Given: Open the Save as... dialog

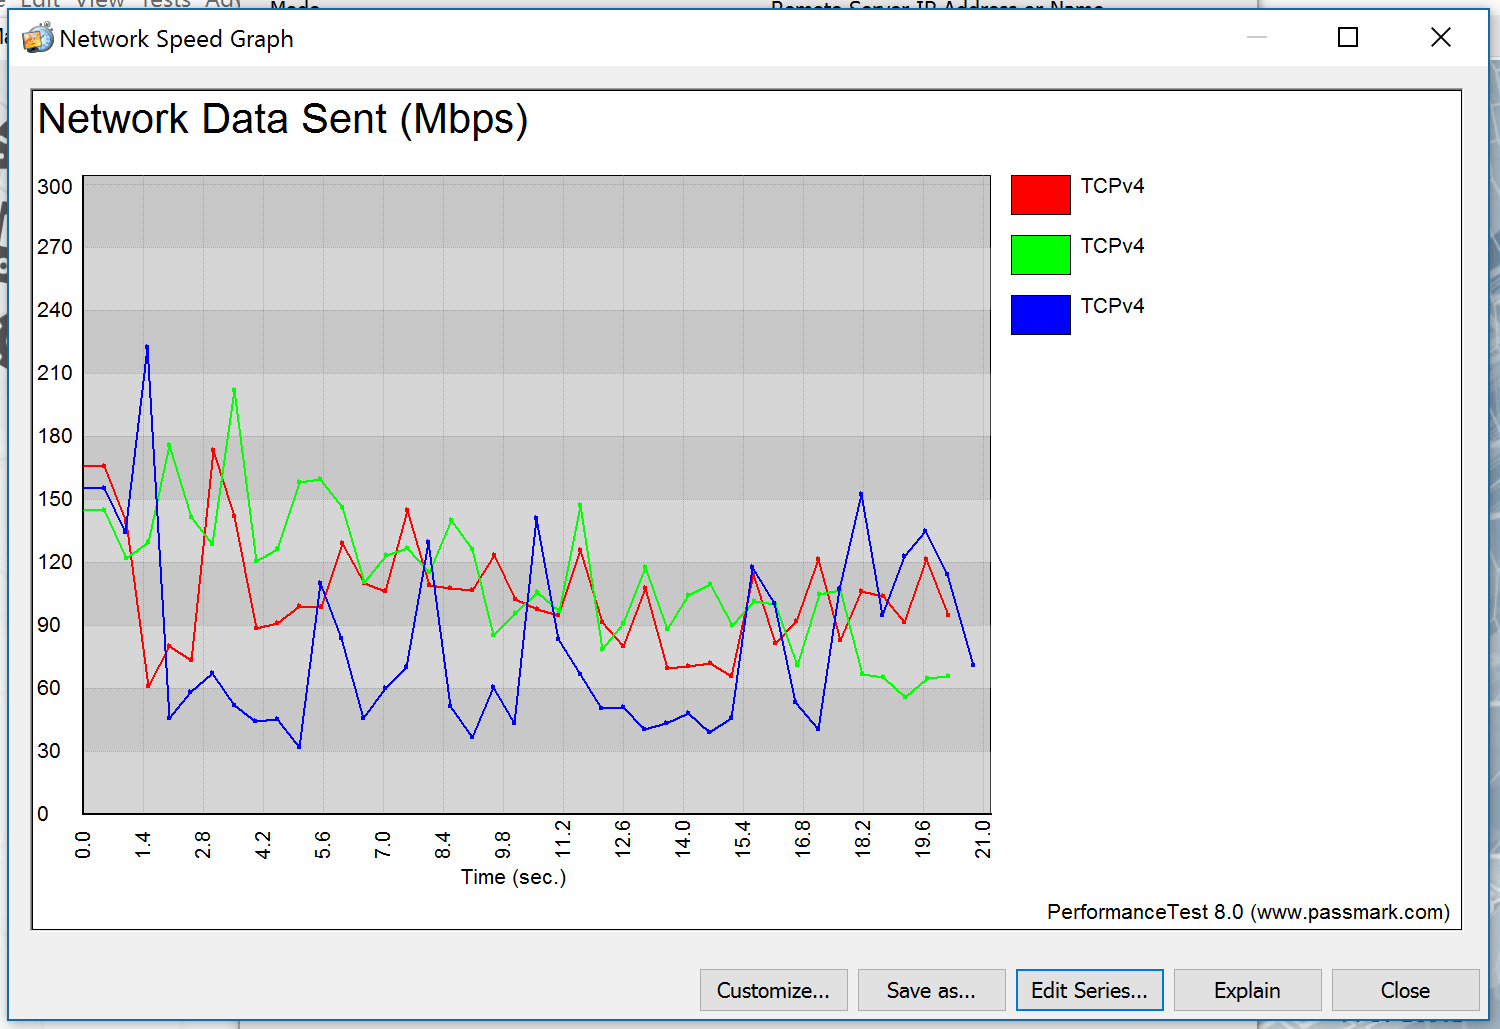Looking at the screenshot, I should pyautogui.click(x=931, y=990).
